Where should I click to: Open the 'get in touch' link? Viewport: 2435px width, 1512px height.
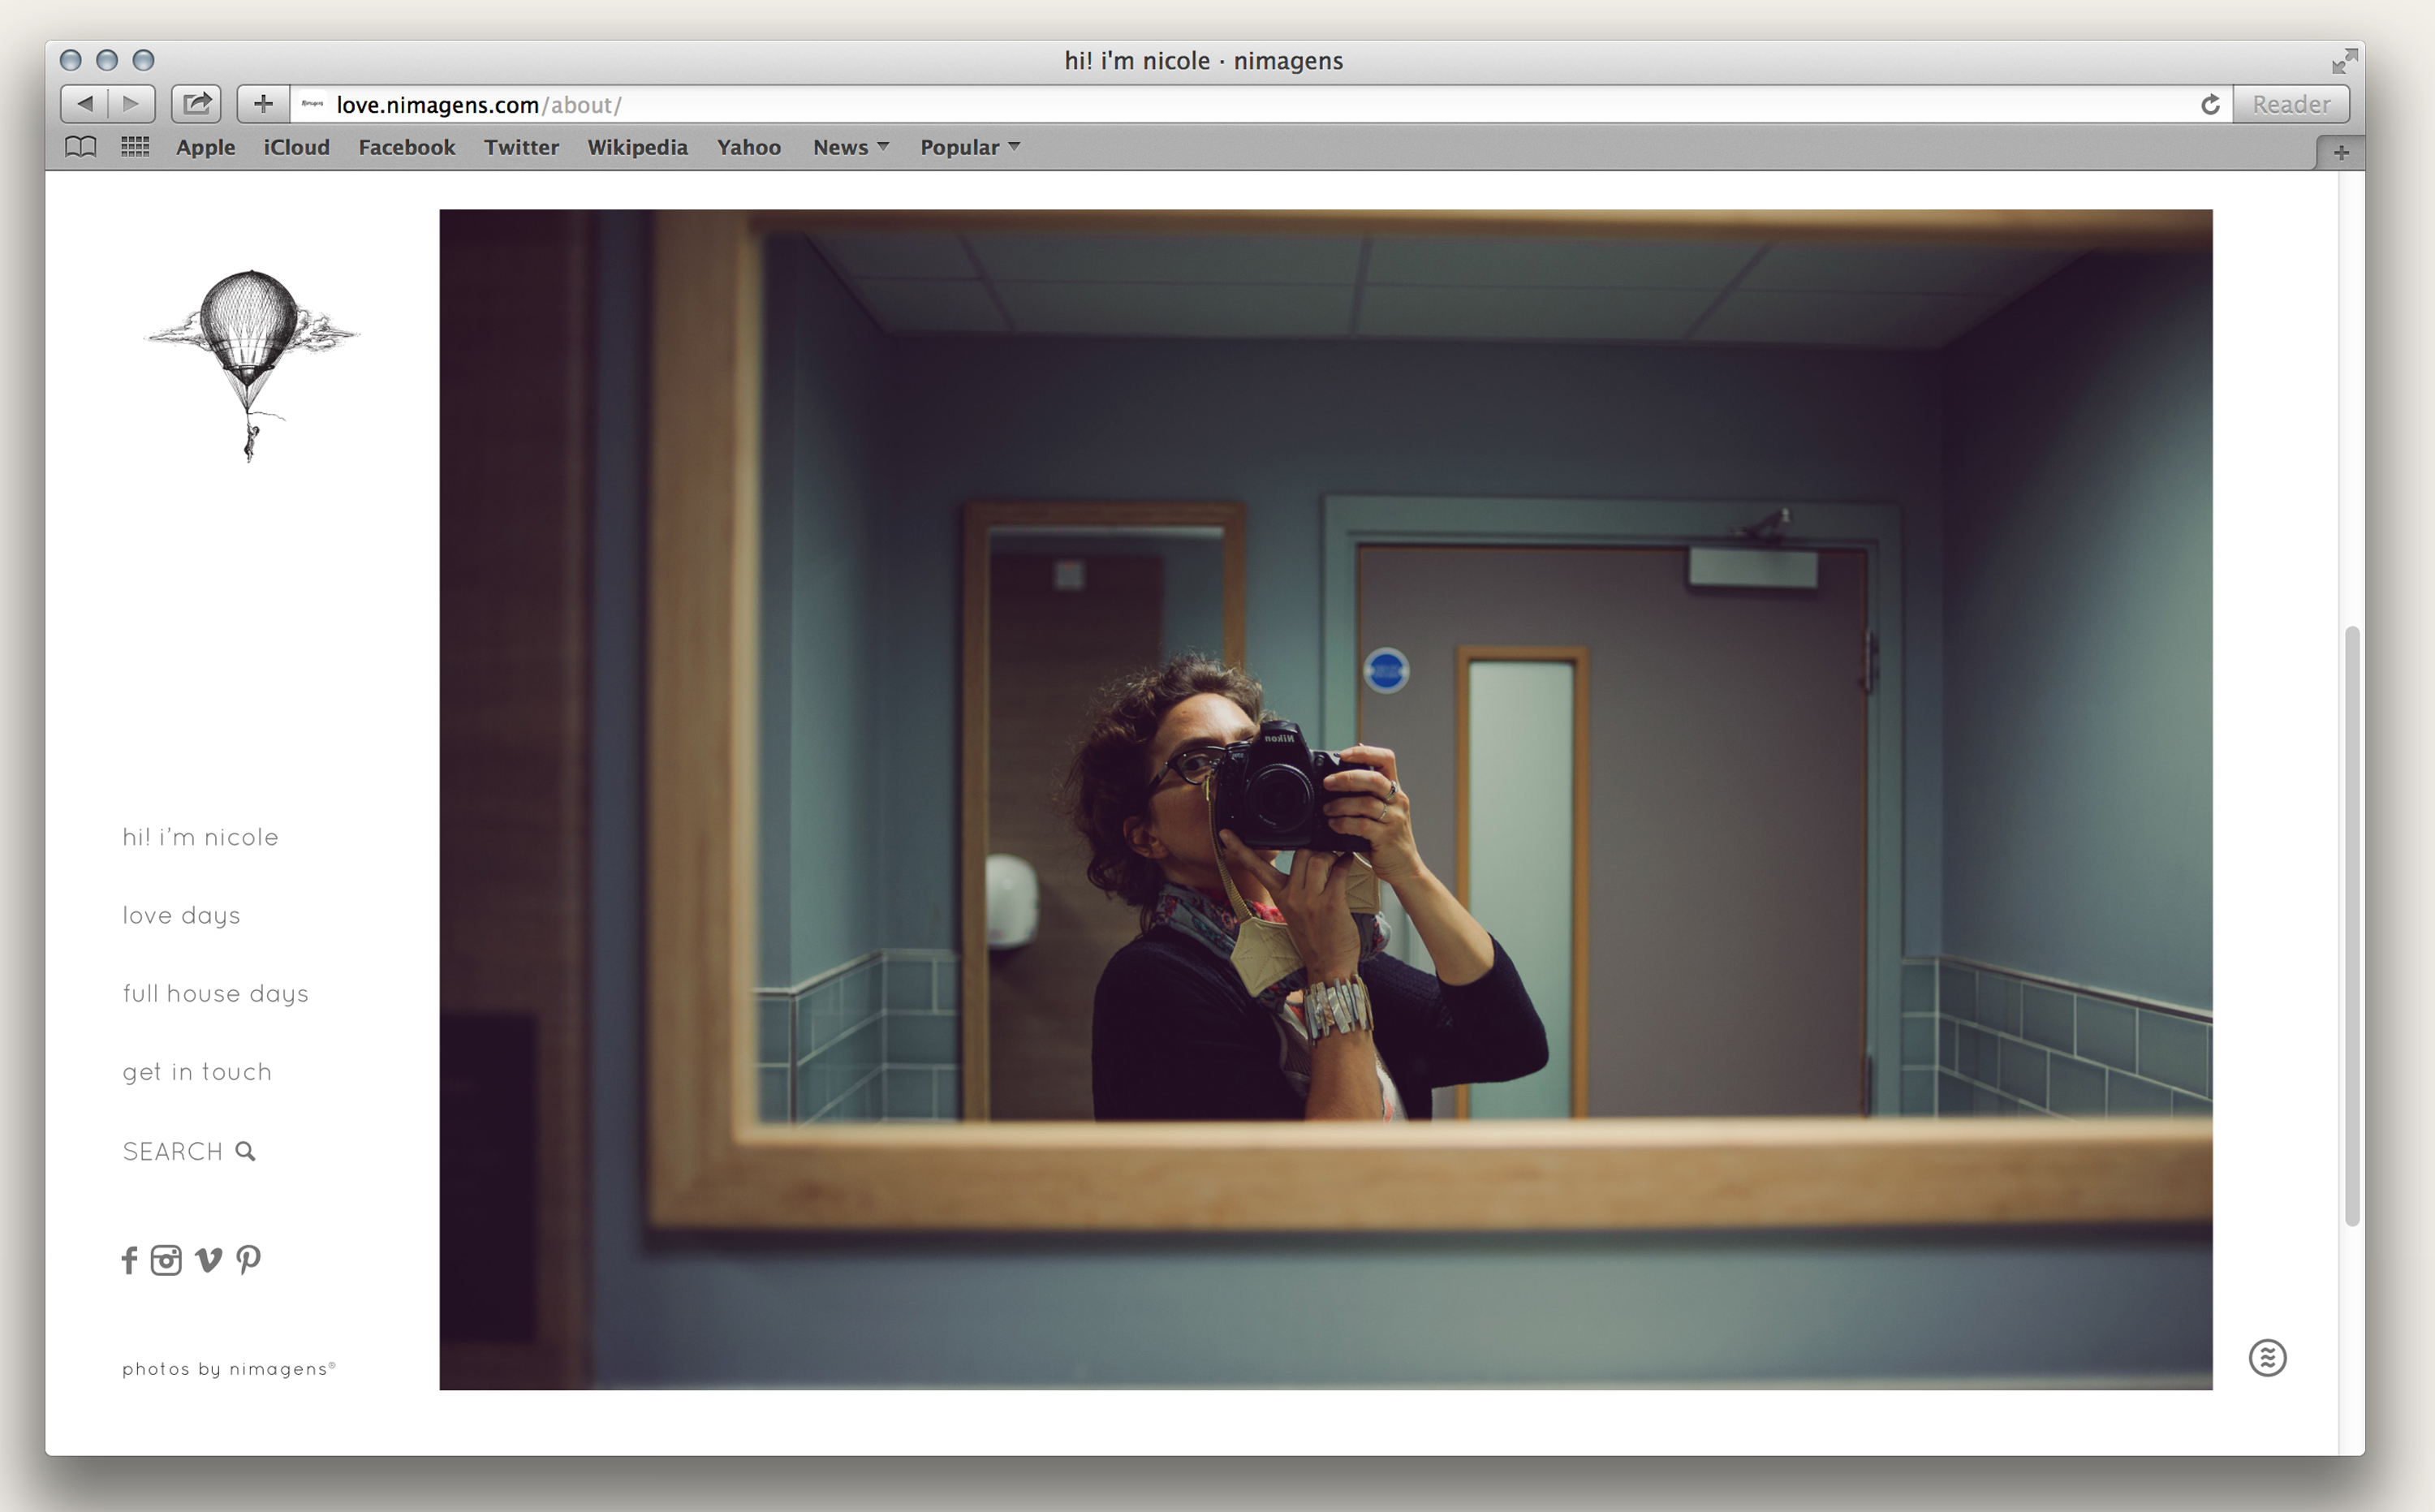coord(197,1072)
